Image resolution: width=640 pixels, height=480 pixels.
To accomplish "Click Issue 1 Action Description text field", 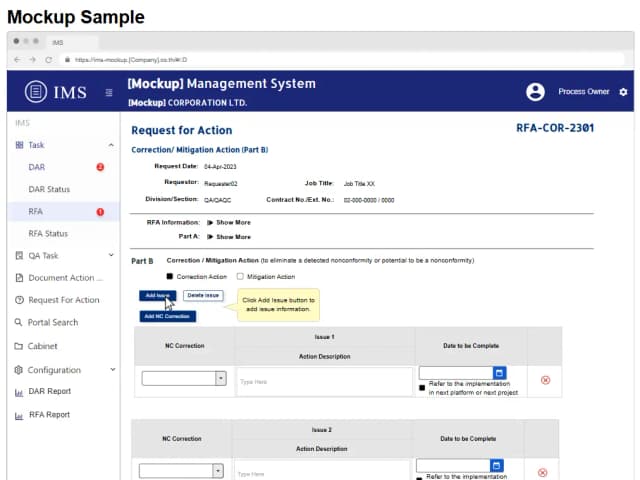I will pyautogui.click(x=323, y=381).
